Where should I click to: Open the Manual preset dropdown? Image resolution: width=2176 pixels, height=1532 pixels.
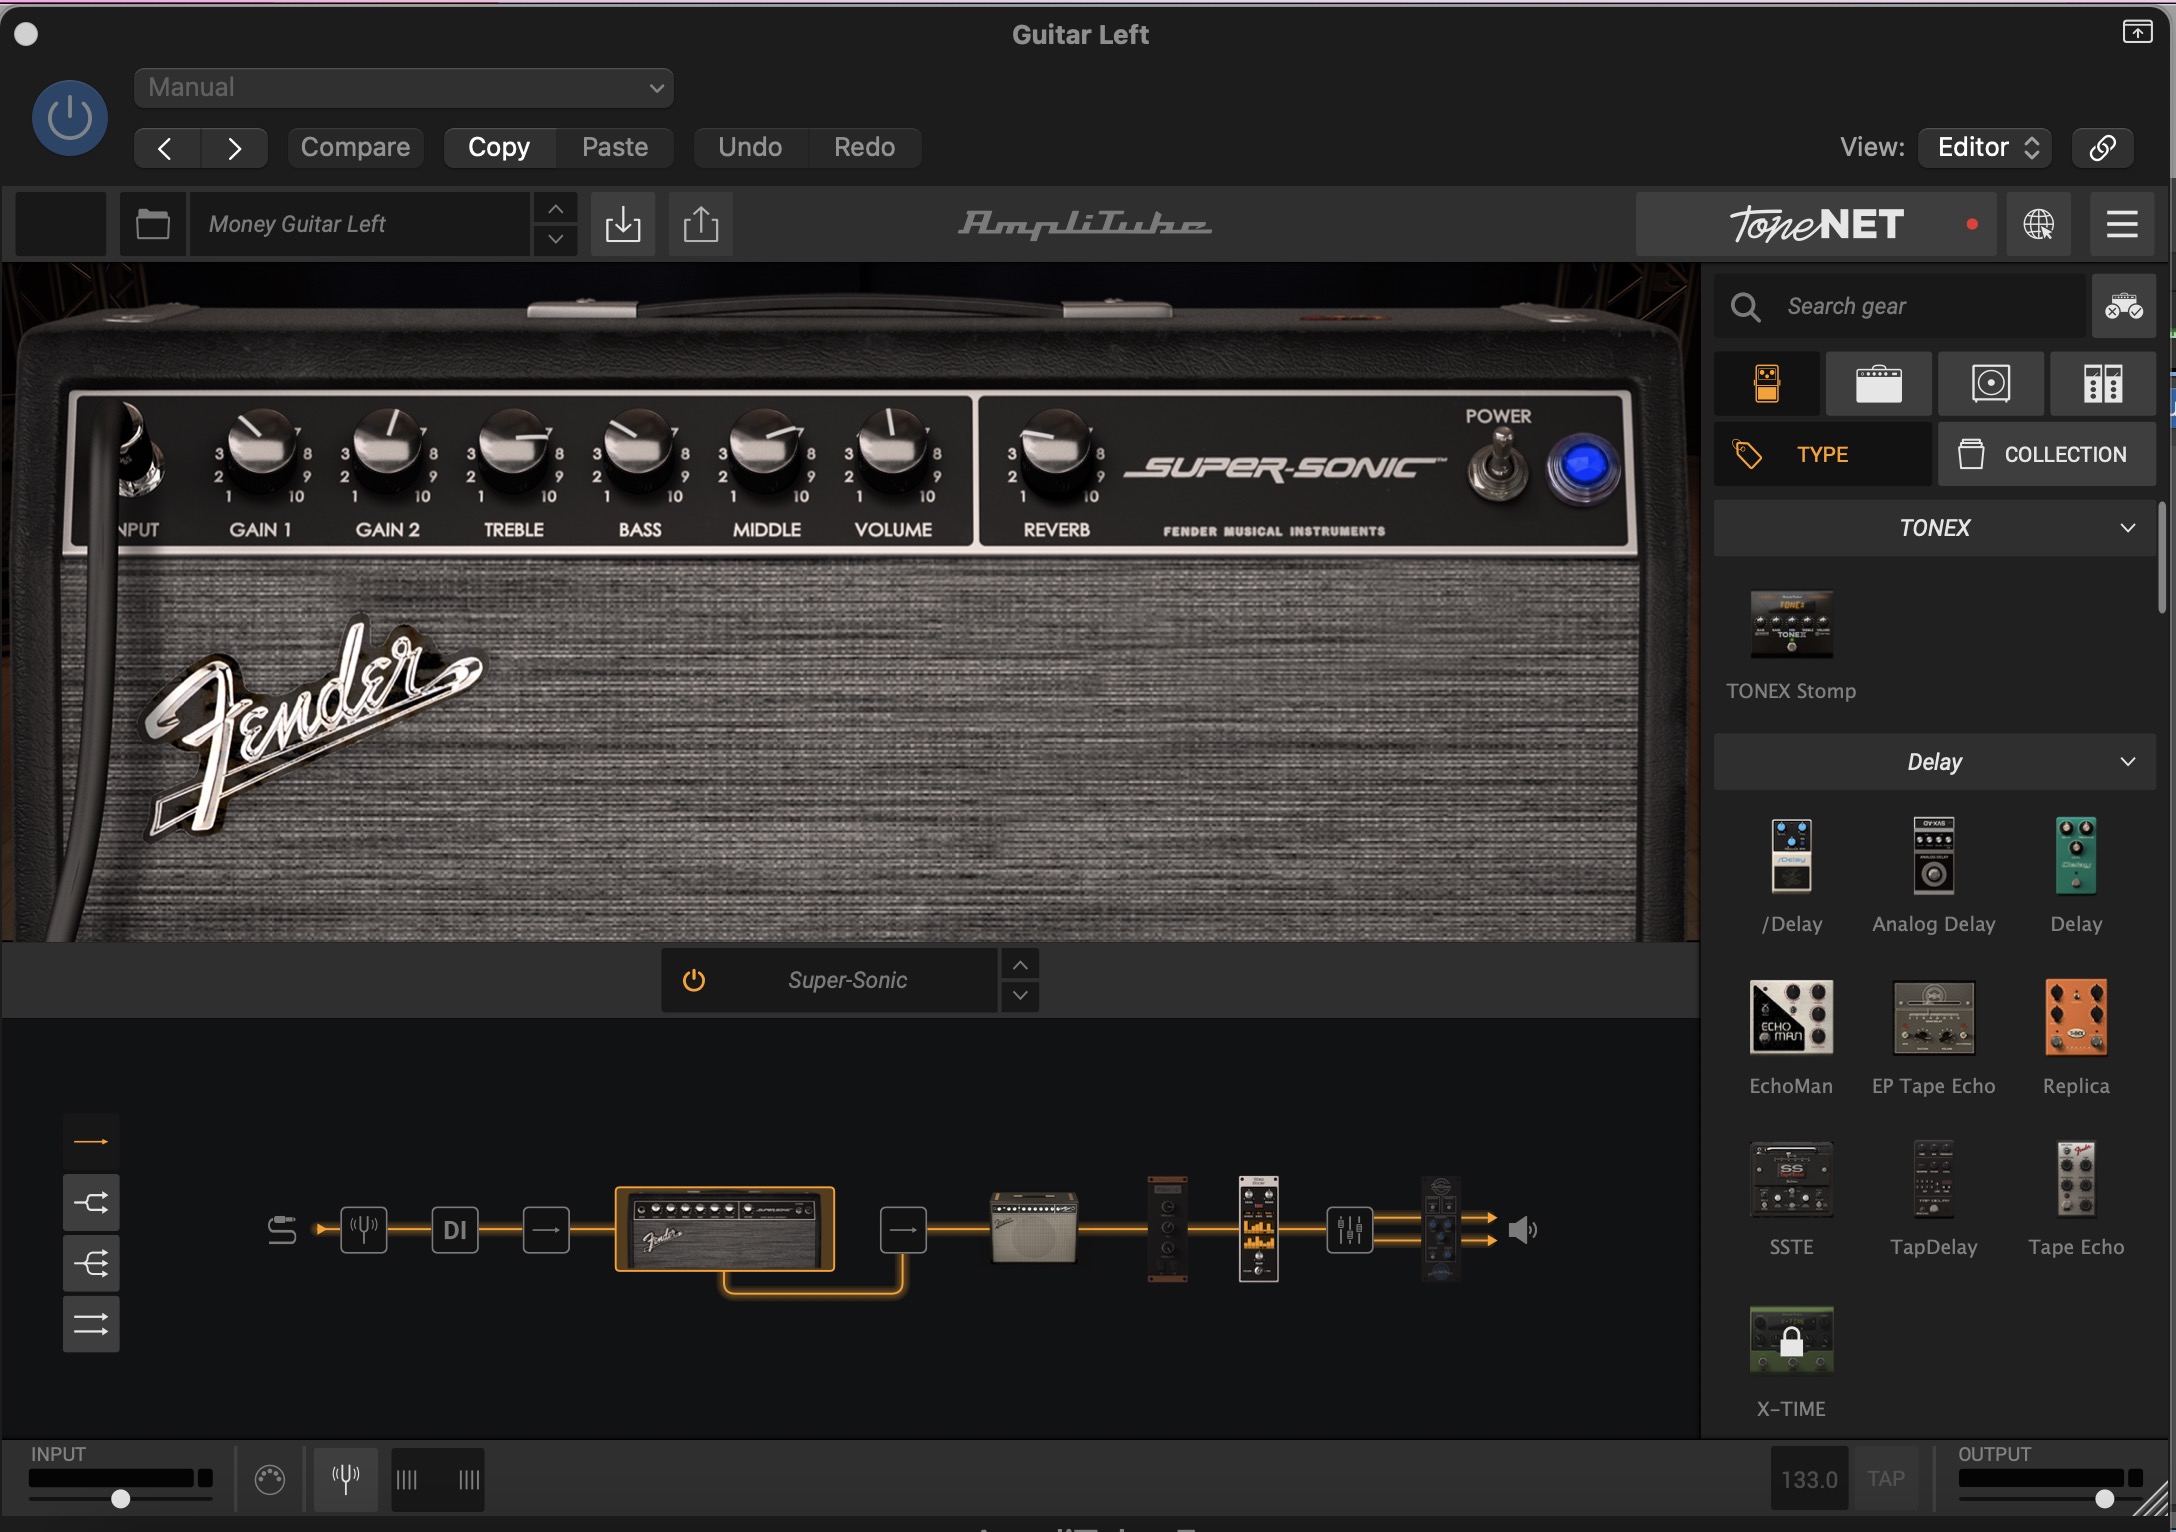pyautogui.click(x=403, y=87)
